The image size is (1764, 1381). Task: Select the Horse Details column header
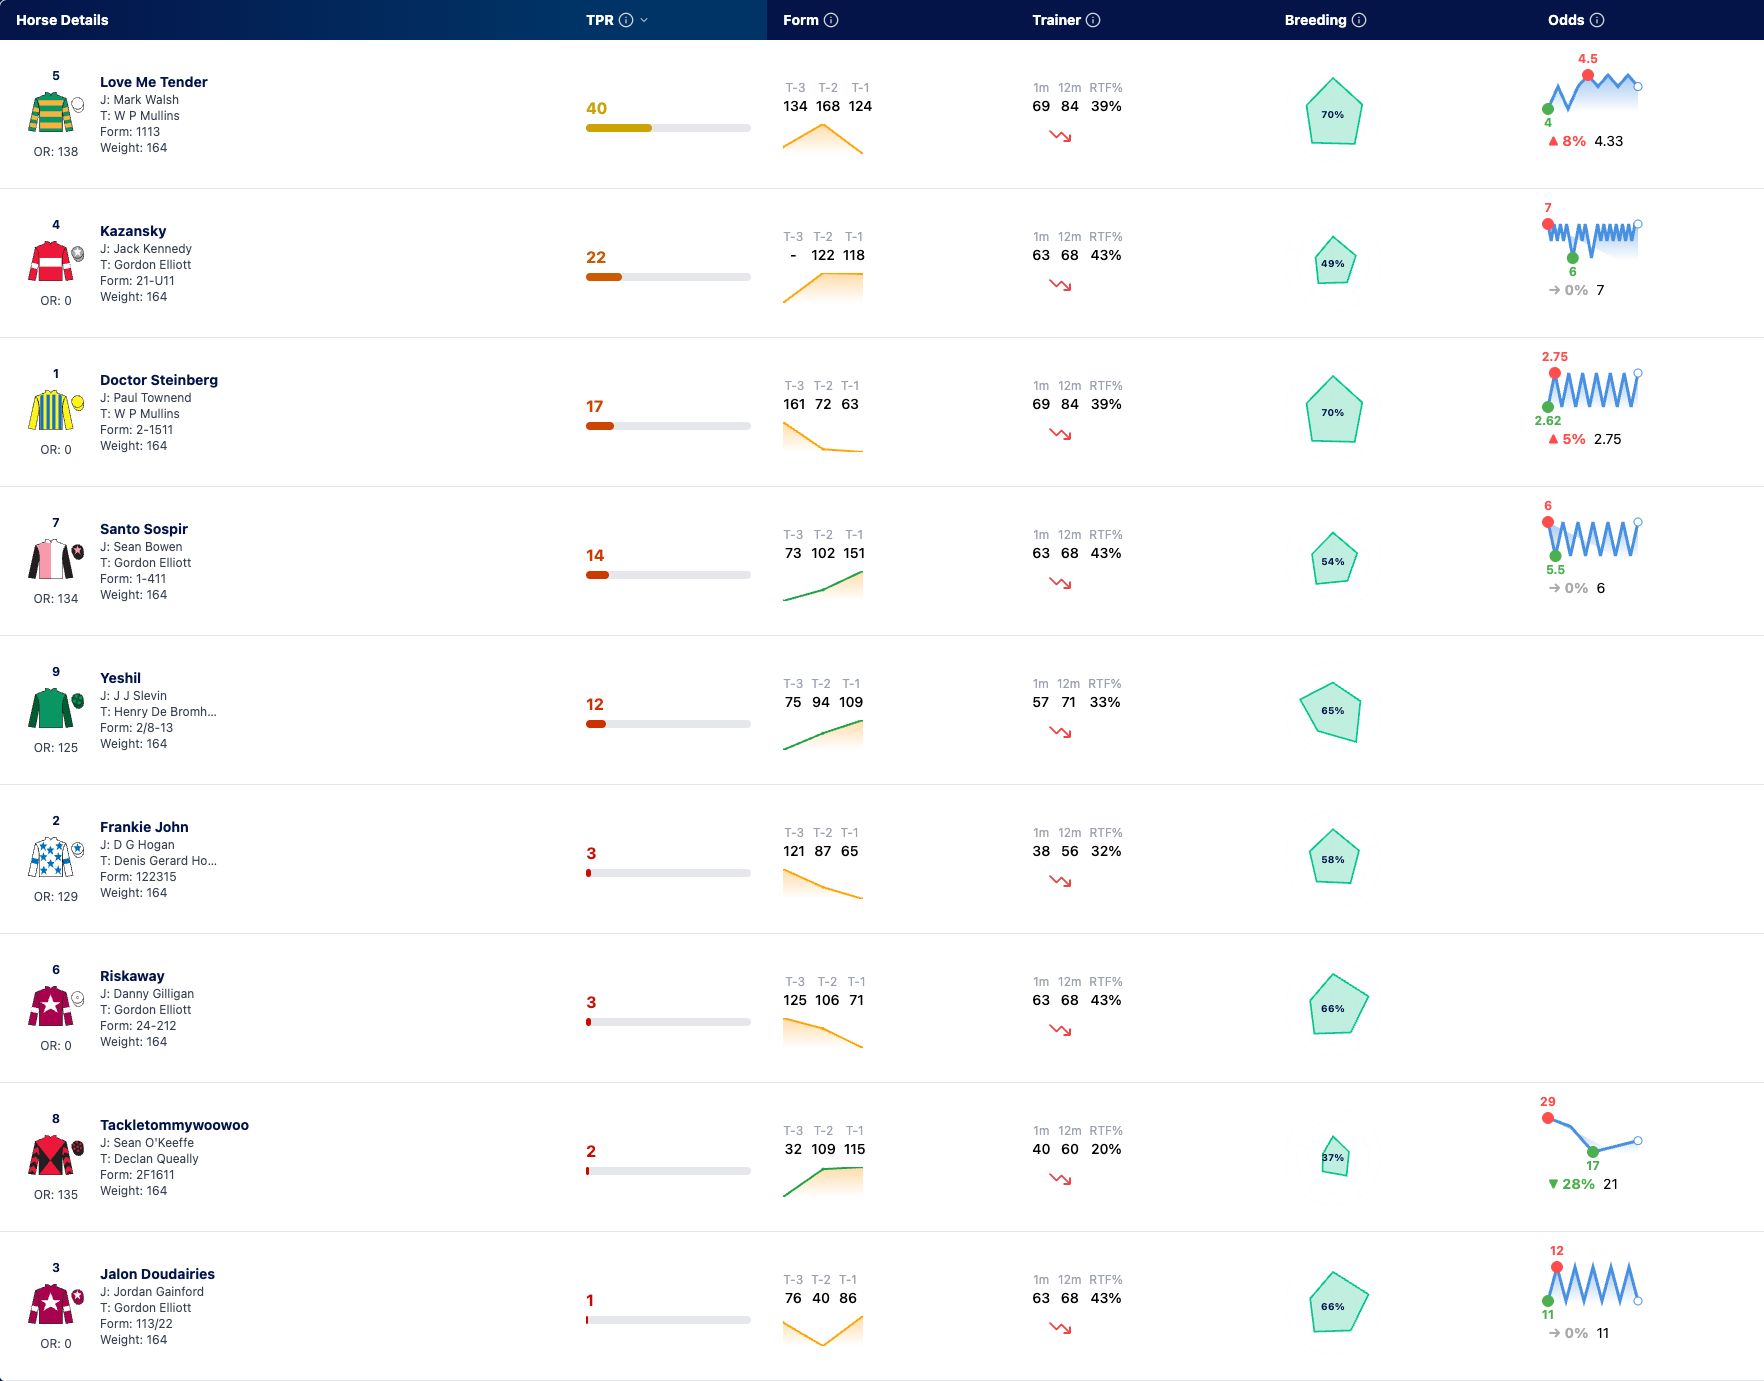point(62,20)
